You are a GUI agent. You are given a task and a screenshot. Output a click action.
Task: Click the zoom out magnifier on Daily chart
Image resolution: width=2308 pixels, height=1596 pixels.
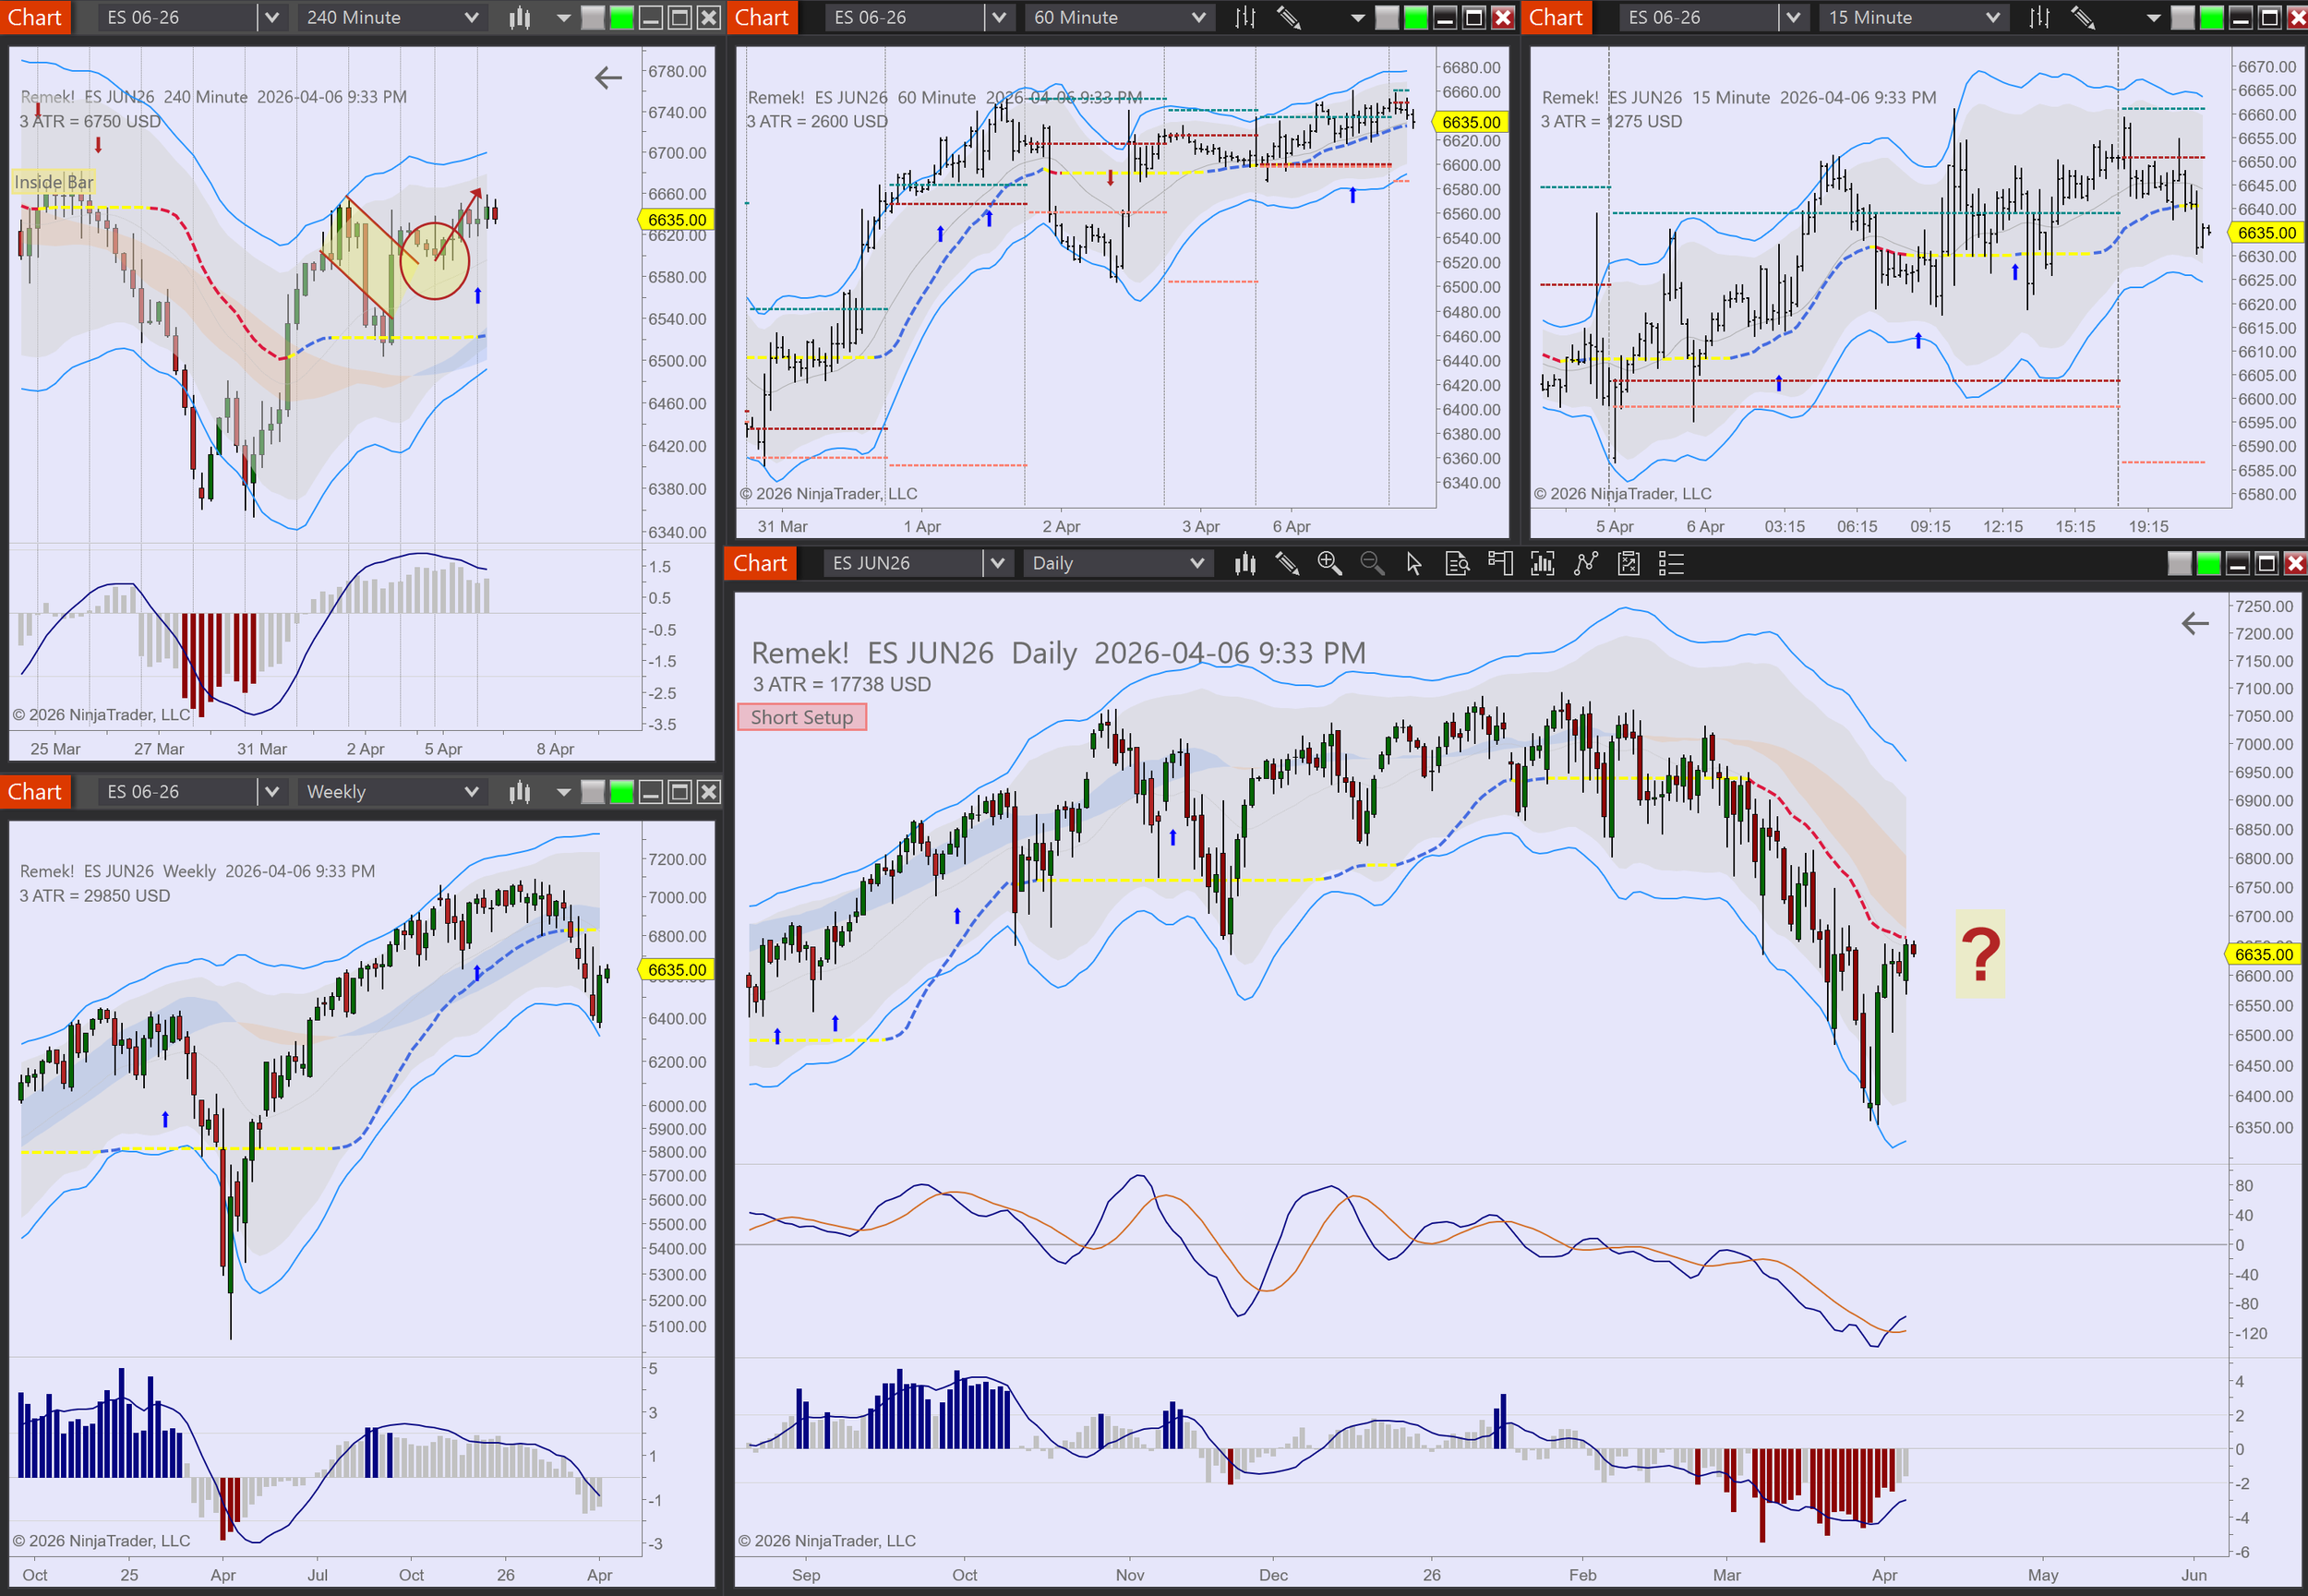(1372, 564)
